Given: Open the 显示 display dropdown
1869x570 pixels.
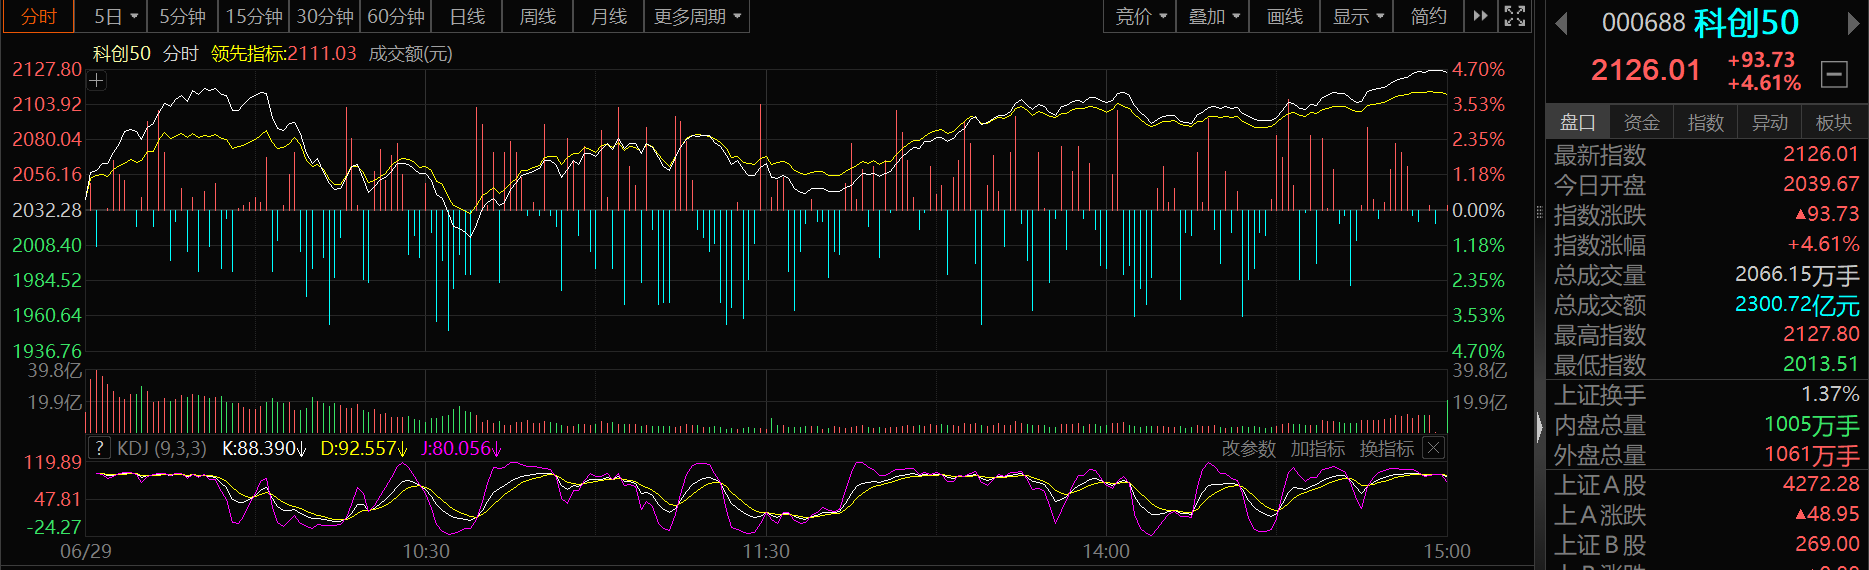Looking at the screenshot, I should (x=1357, y=16).
